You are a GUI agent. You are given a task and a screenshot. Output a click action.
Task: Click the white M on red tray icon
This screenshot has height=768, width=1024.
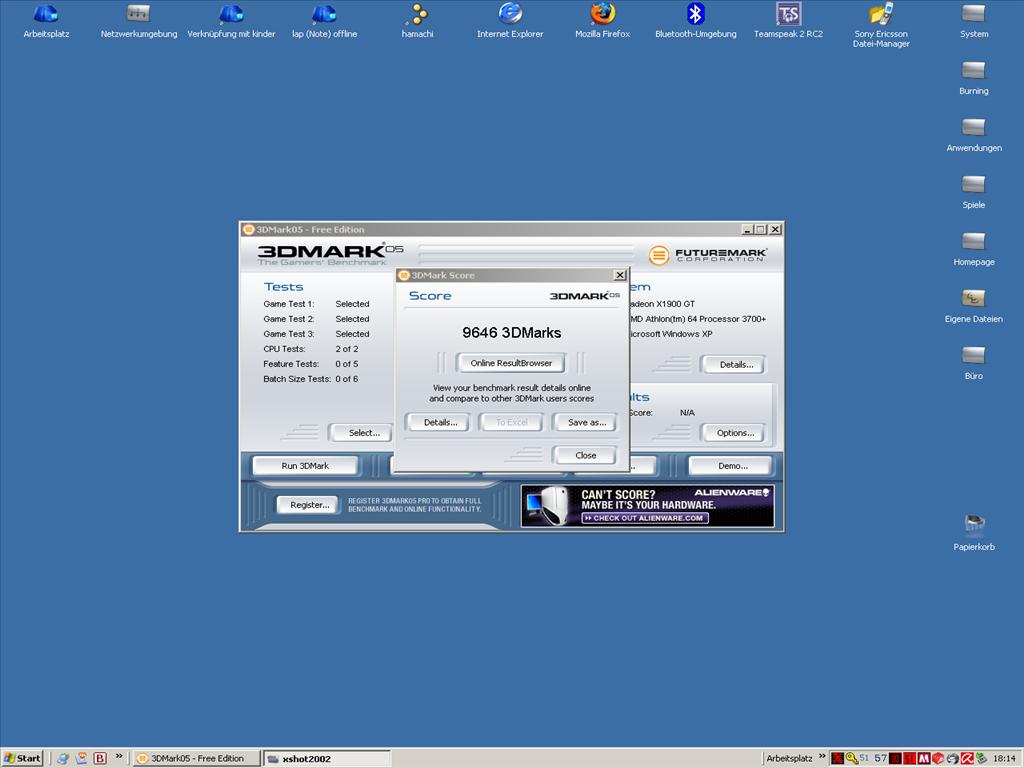pos(923,758)
